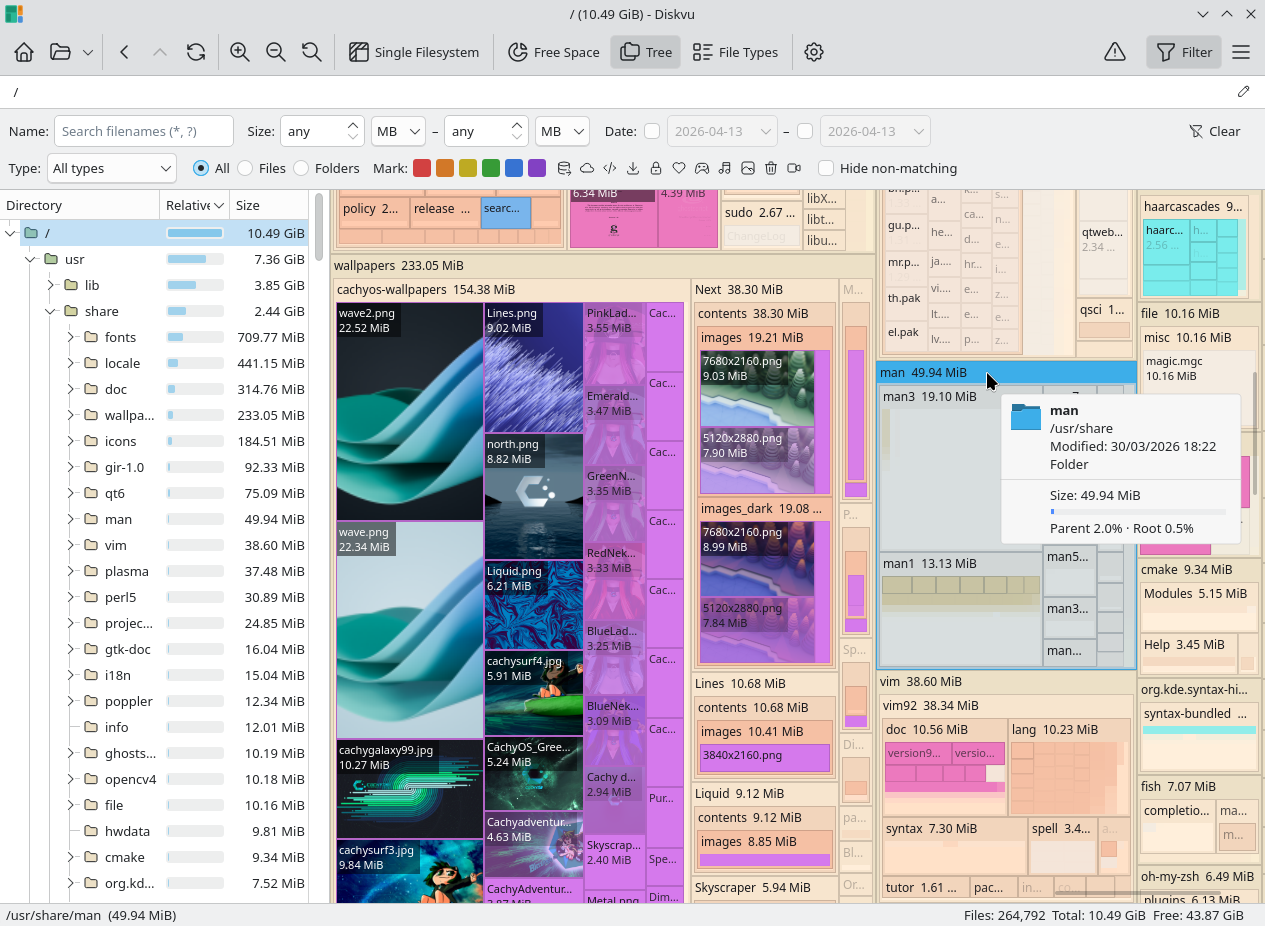Open recent folders dropdown arrow

pos(88,52)
